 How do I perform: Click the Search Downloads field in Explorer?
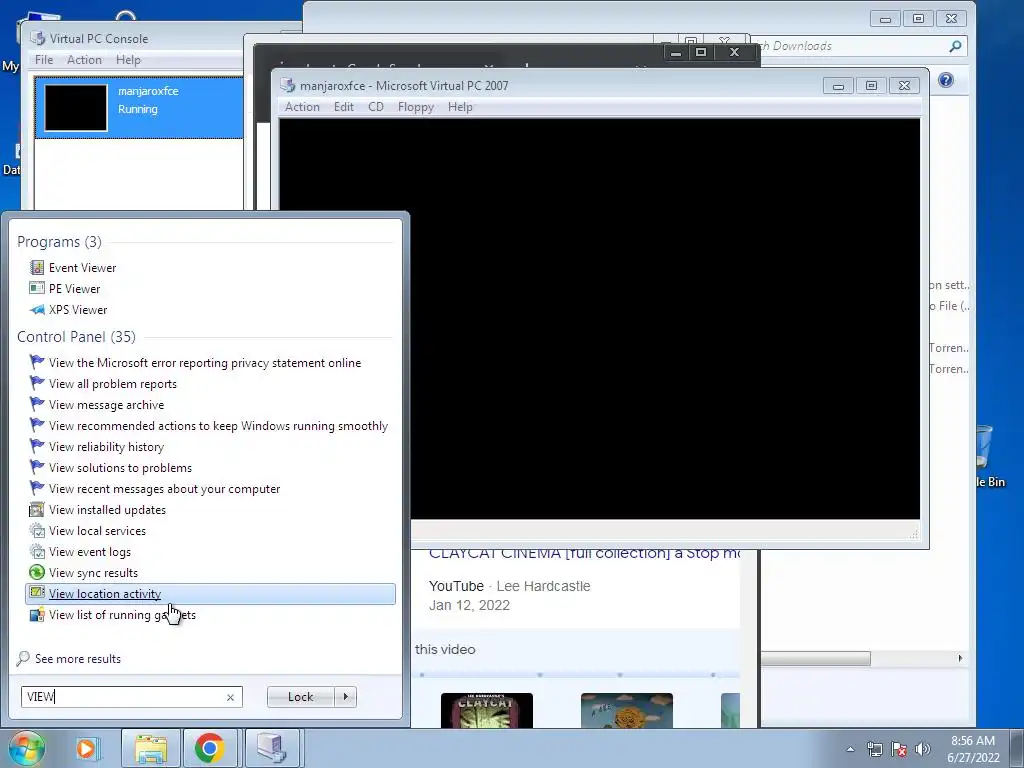[x=849, y=46]
